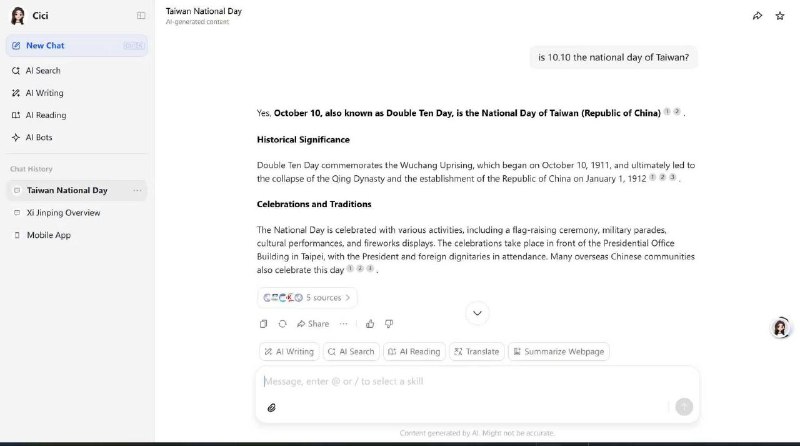The width and height of the screenshot is (800, 446).
Task: Collapse the sidebar with the panel icon
Action: coord(141,16)
